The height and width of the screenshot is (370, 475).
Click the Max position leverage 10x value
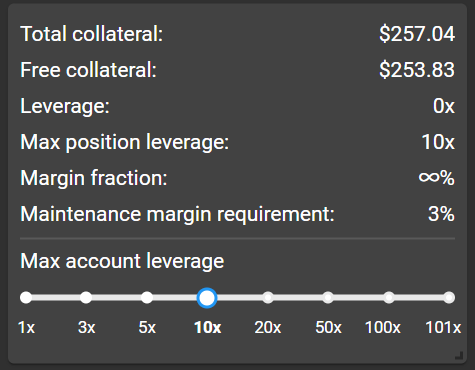point(438,142)
